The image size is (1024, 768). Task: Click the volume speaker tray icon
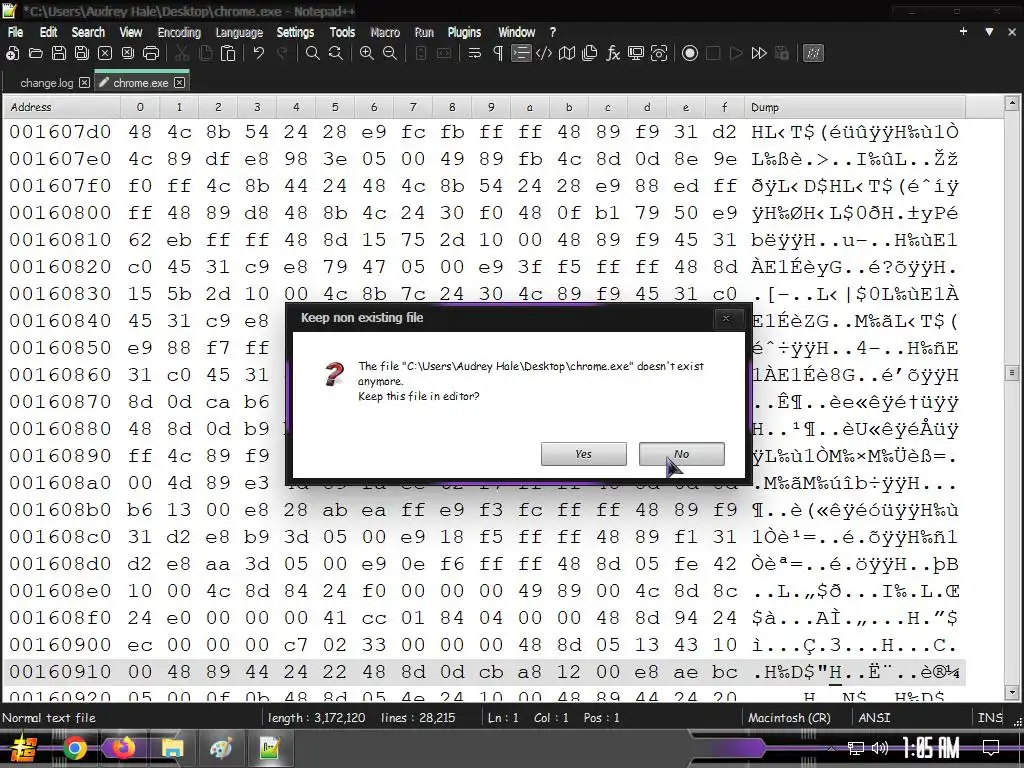click(x=880, y=748)
